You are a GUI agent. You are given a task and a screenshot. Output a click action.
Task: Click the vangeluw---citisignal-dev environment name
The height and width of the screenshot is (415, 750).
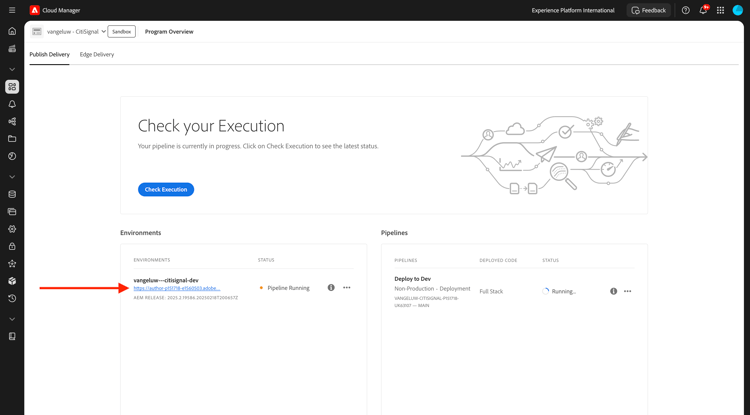(x=166, y=280)
